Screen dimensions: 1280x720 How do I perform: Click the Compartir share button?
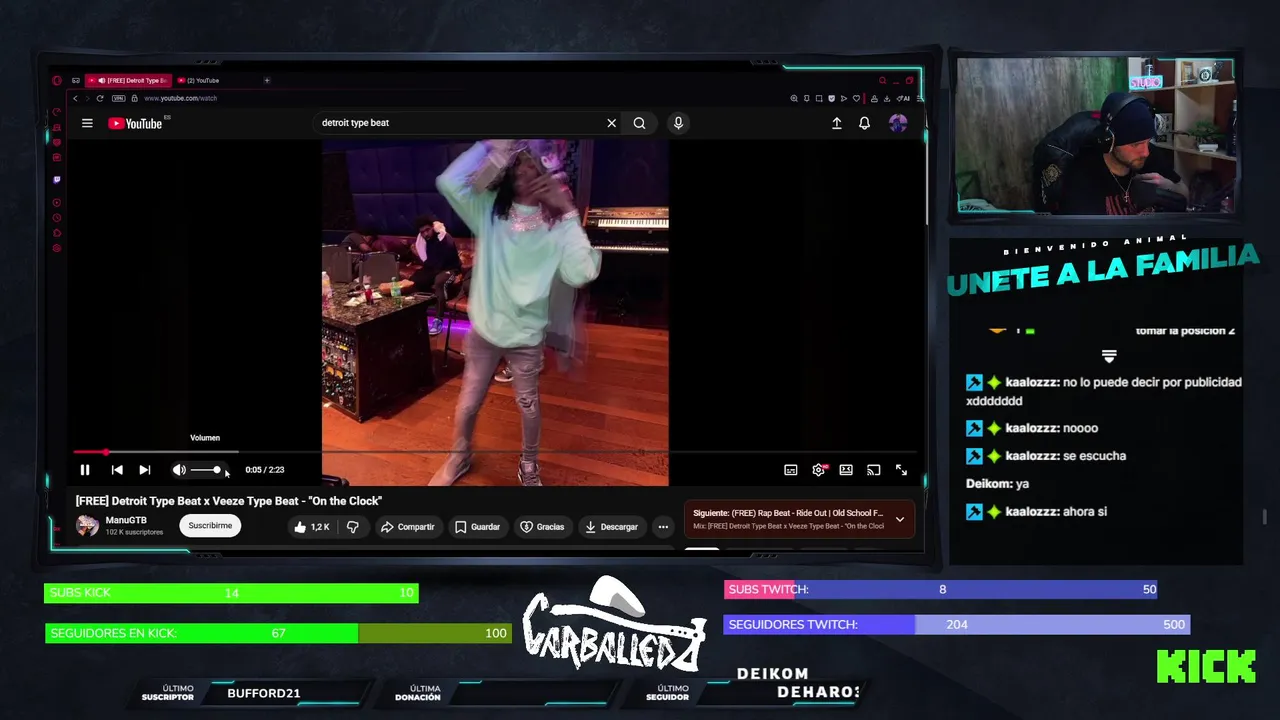(407, 527)
